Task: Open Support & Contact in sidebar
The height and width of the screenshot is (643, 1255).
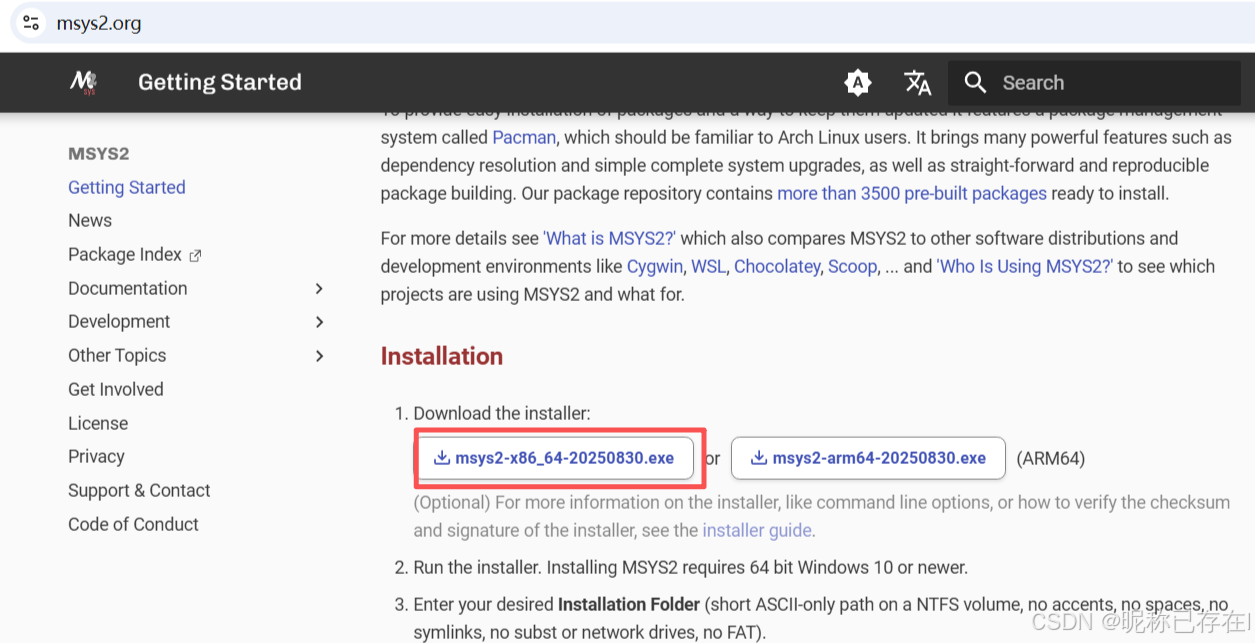Action: [x=139, y=490]
